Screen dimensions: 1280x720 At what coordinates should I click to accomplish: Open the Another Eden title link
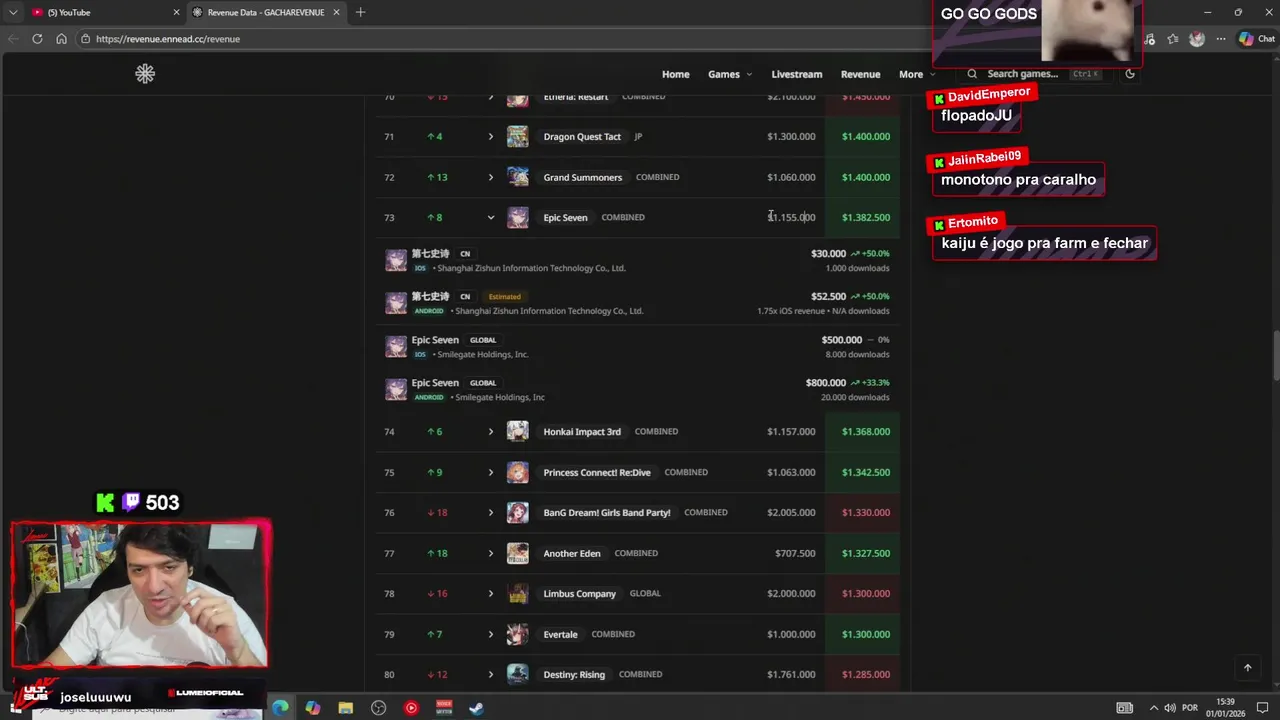pos(572,553)
